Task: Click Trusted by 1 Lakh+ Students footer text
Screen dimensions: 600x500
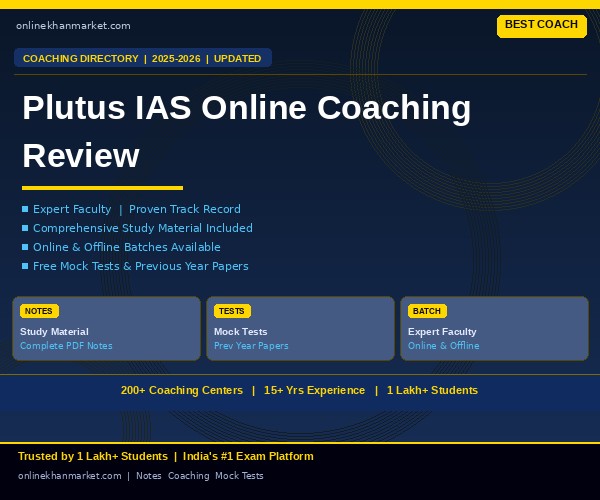Action: 93,456
